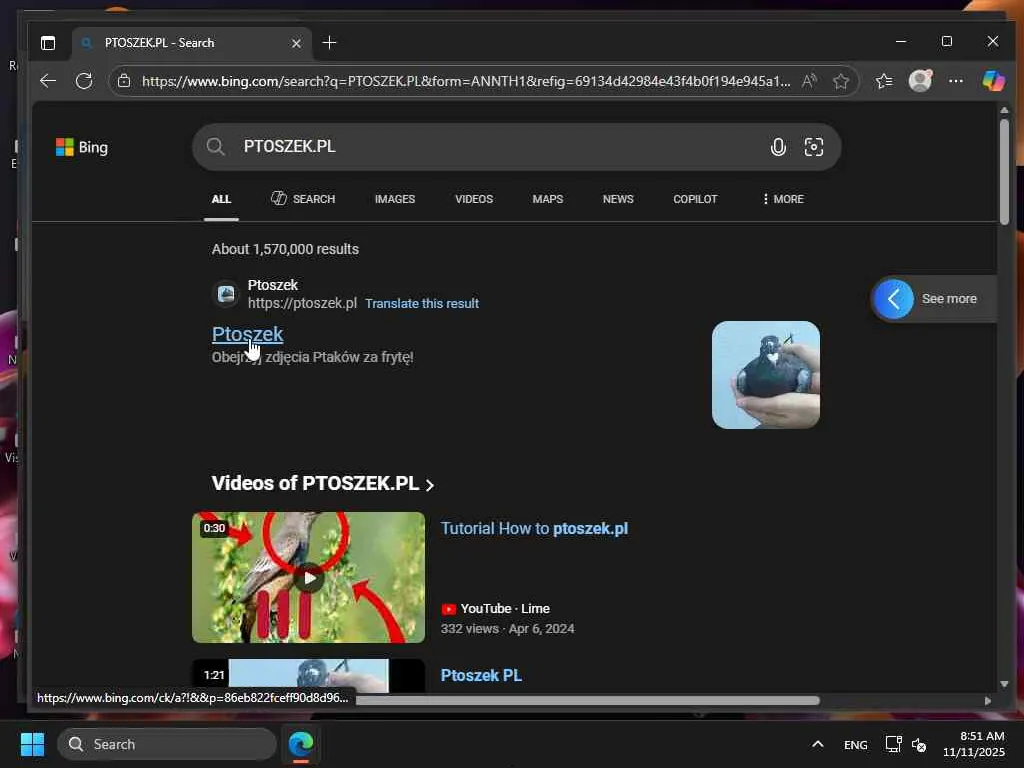
Task: Open Edge Settings and more menu
Action: pyautogui.click(x=956, y=81)
